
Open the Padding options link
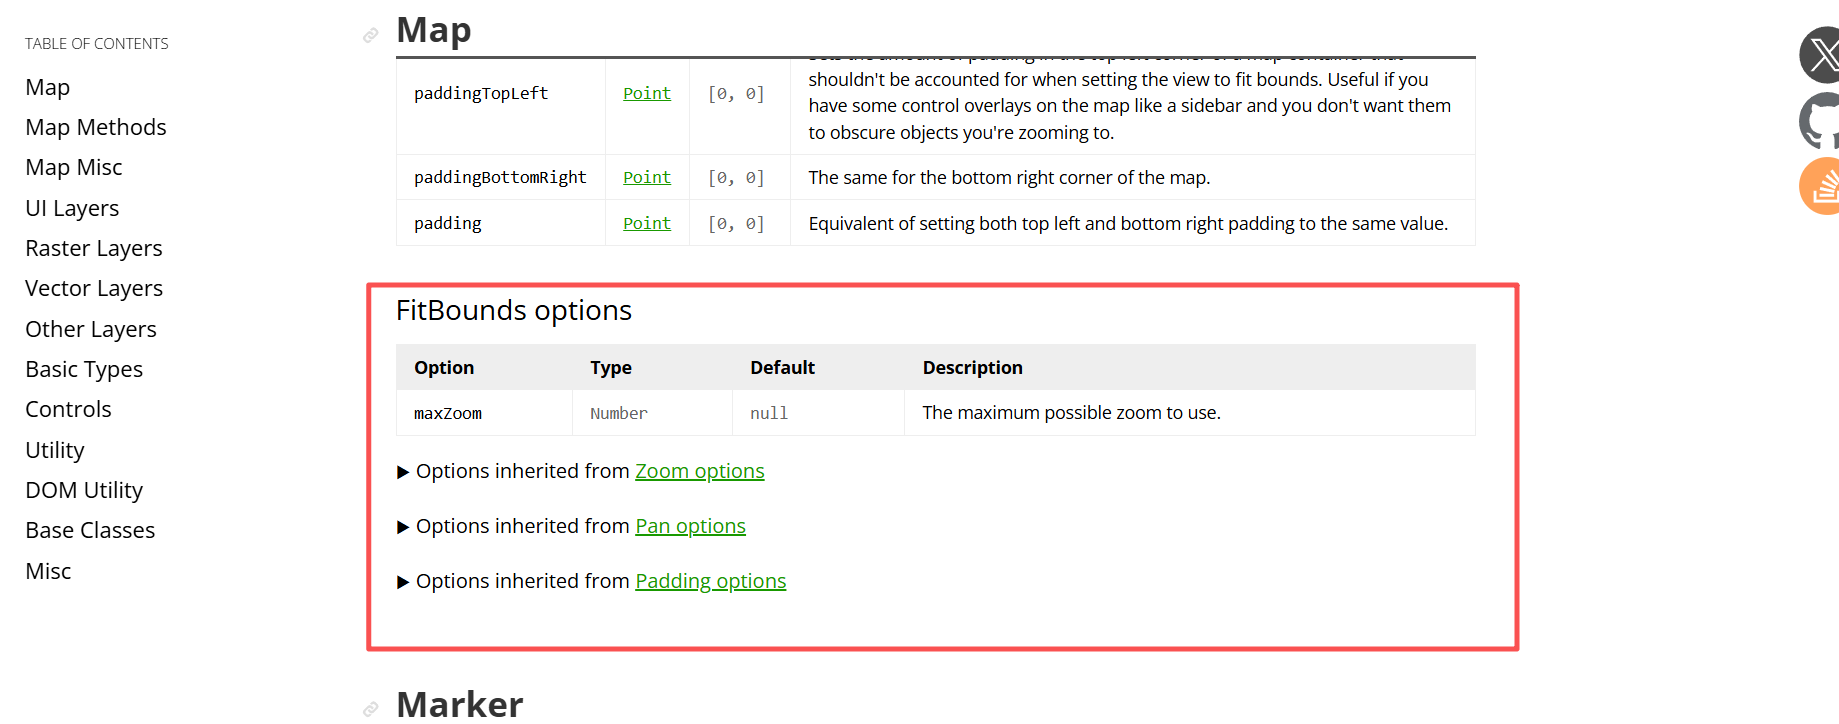tap(710, 581)
